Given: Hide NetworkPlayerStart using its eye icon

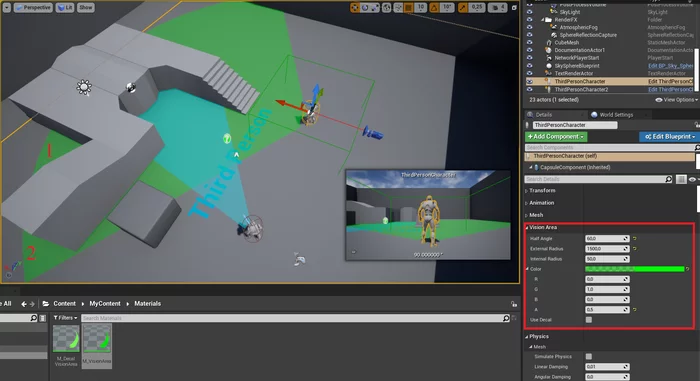Looking at the screenshot, I should 529,58.
